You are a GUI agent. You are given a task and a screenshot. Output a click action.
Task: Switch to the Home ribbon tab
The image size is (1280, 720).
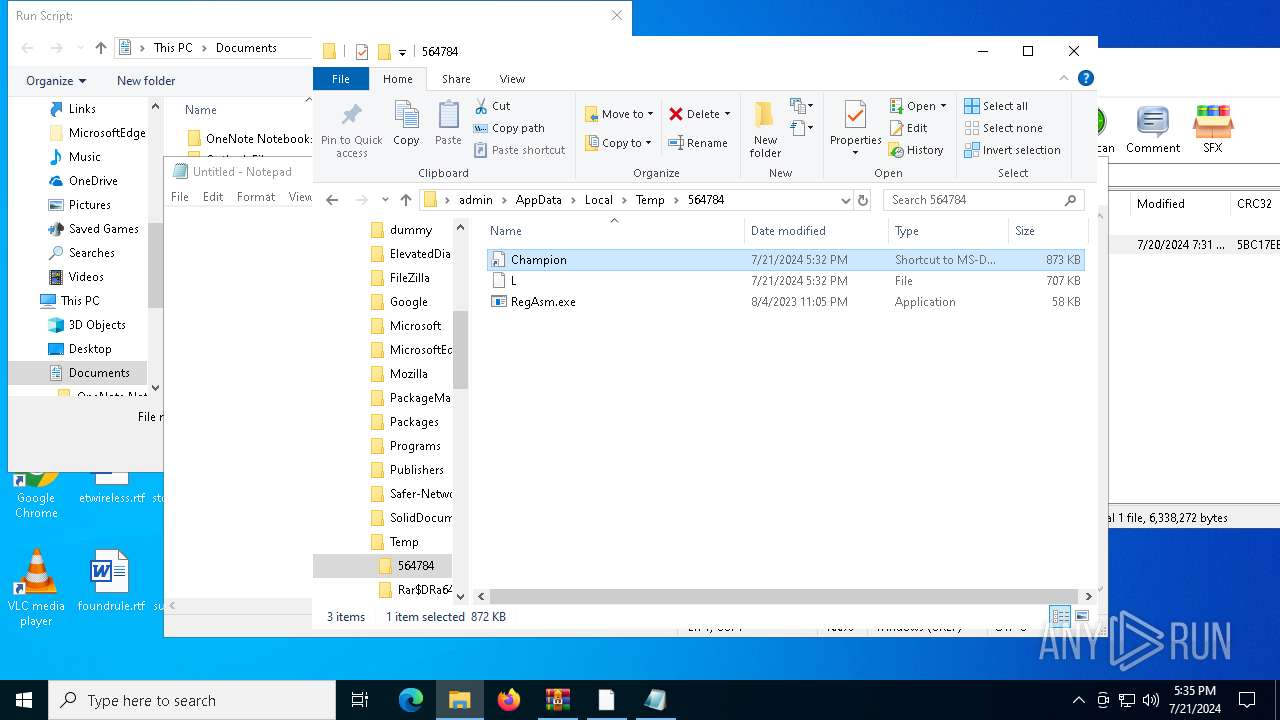(x=397, y=79)
